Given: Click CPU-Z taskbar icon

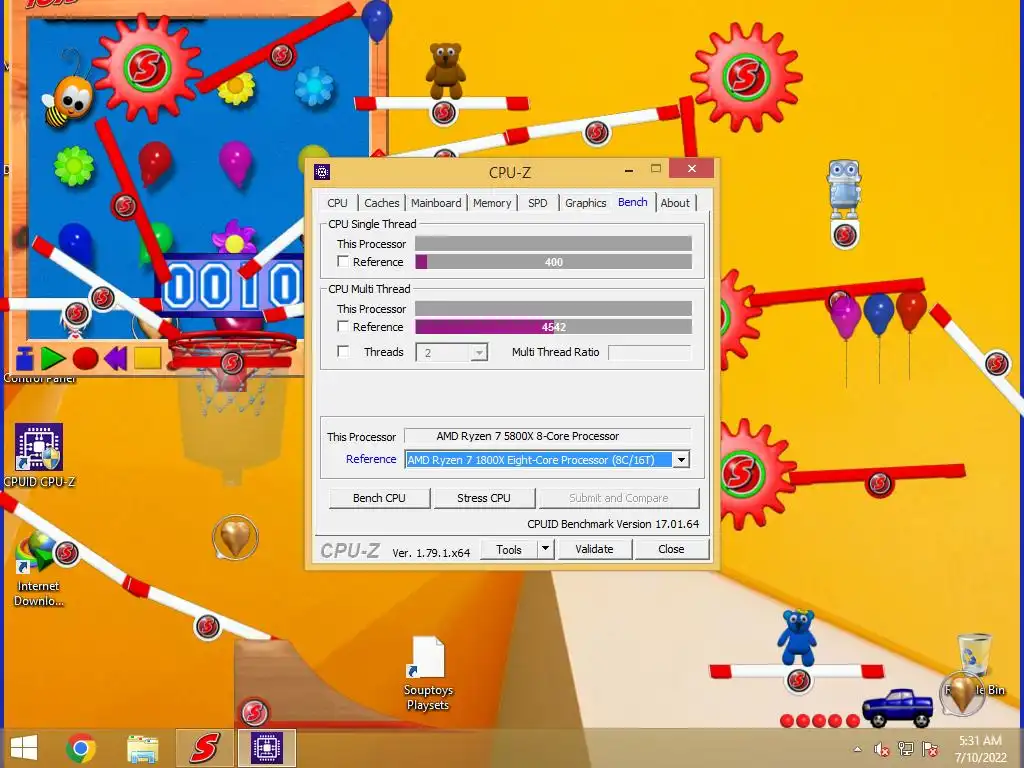Looking at the screenshot, I should pyautogui.click(x=267, y=748).
